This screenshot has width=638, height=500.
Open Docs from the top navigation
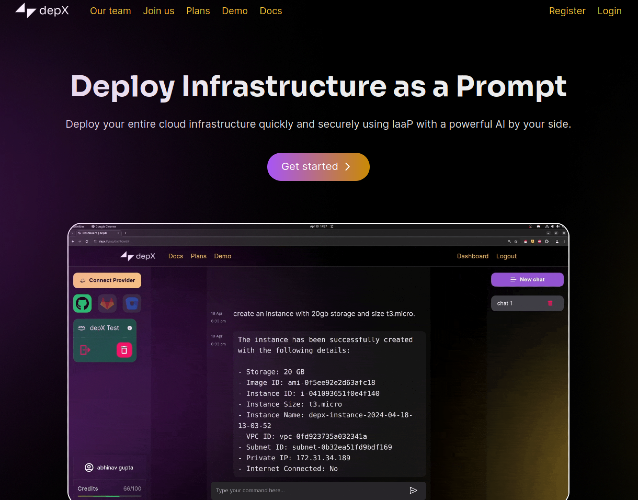271,11
